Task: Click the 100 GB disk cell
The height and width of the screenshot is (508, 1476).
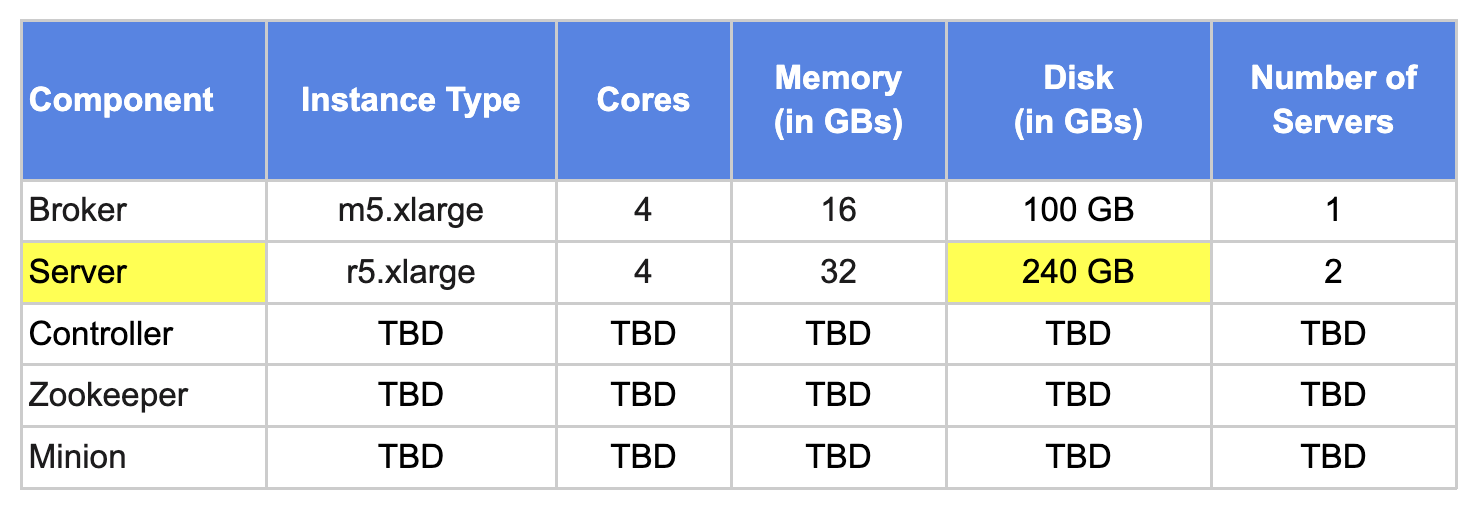Action: [1078, 210]
